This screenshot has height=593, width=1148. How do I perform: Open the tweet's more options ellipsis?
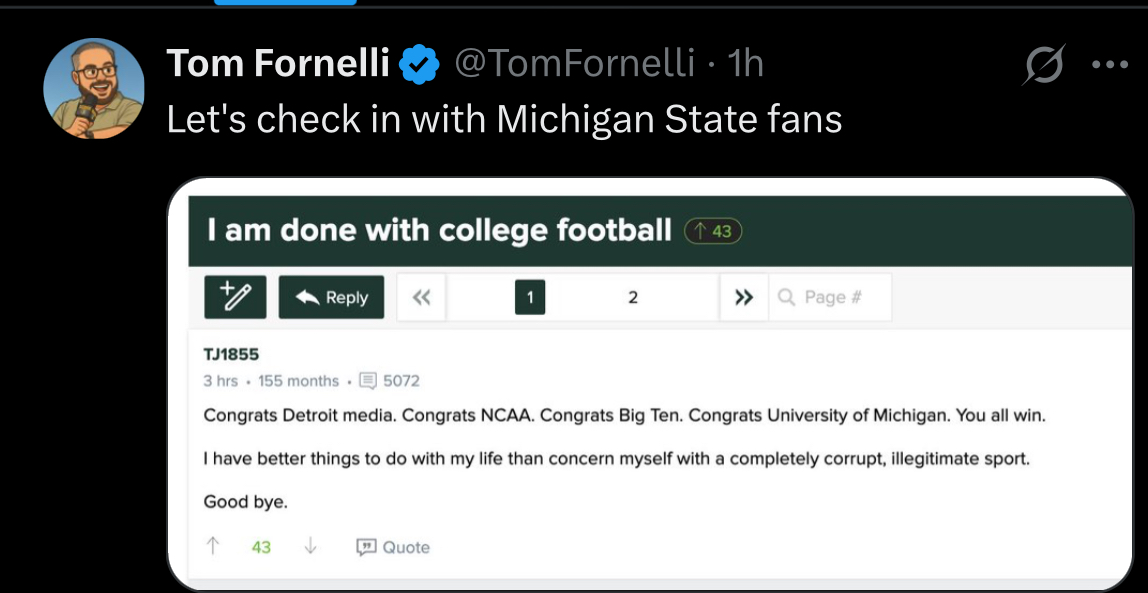(x=1109, y=65)
